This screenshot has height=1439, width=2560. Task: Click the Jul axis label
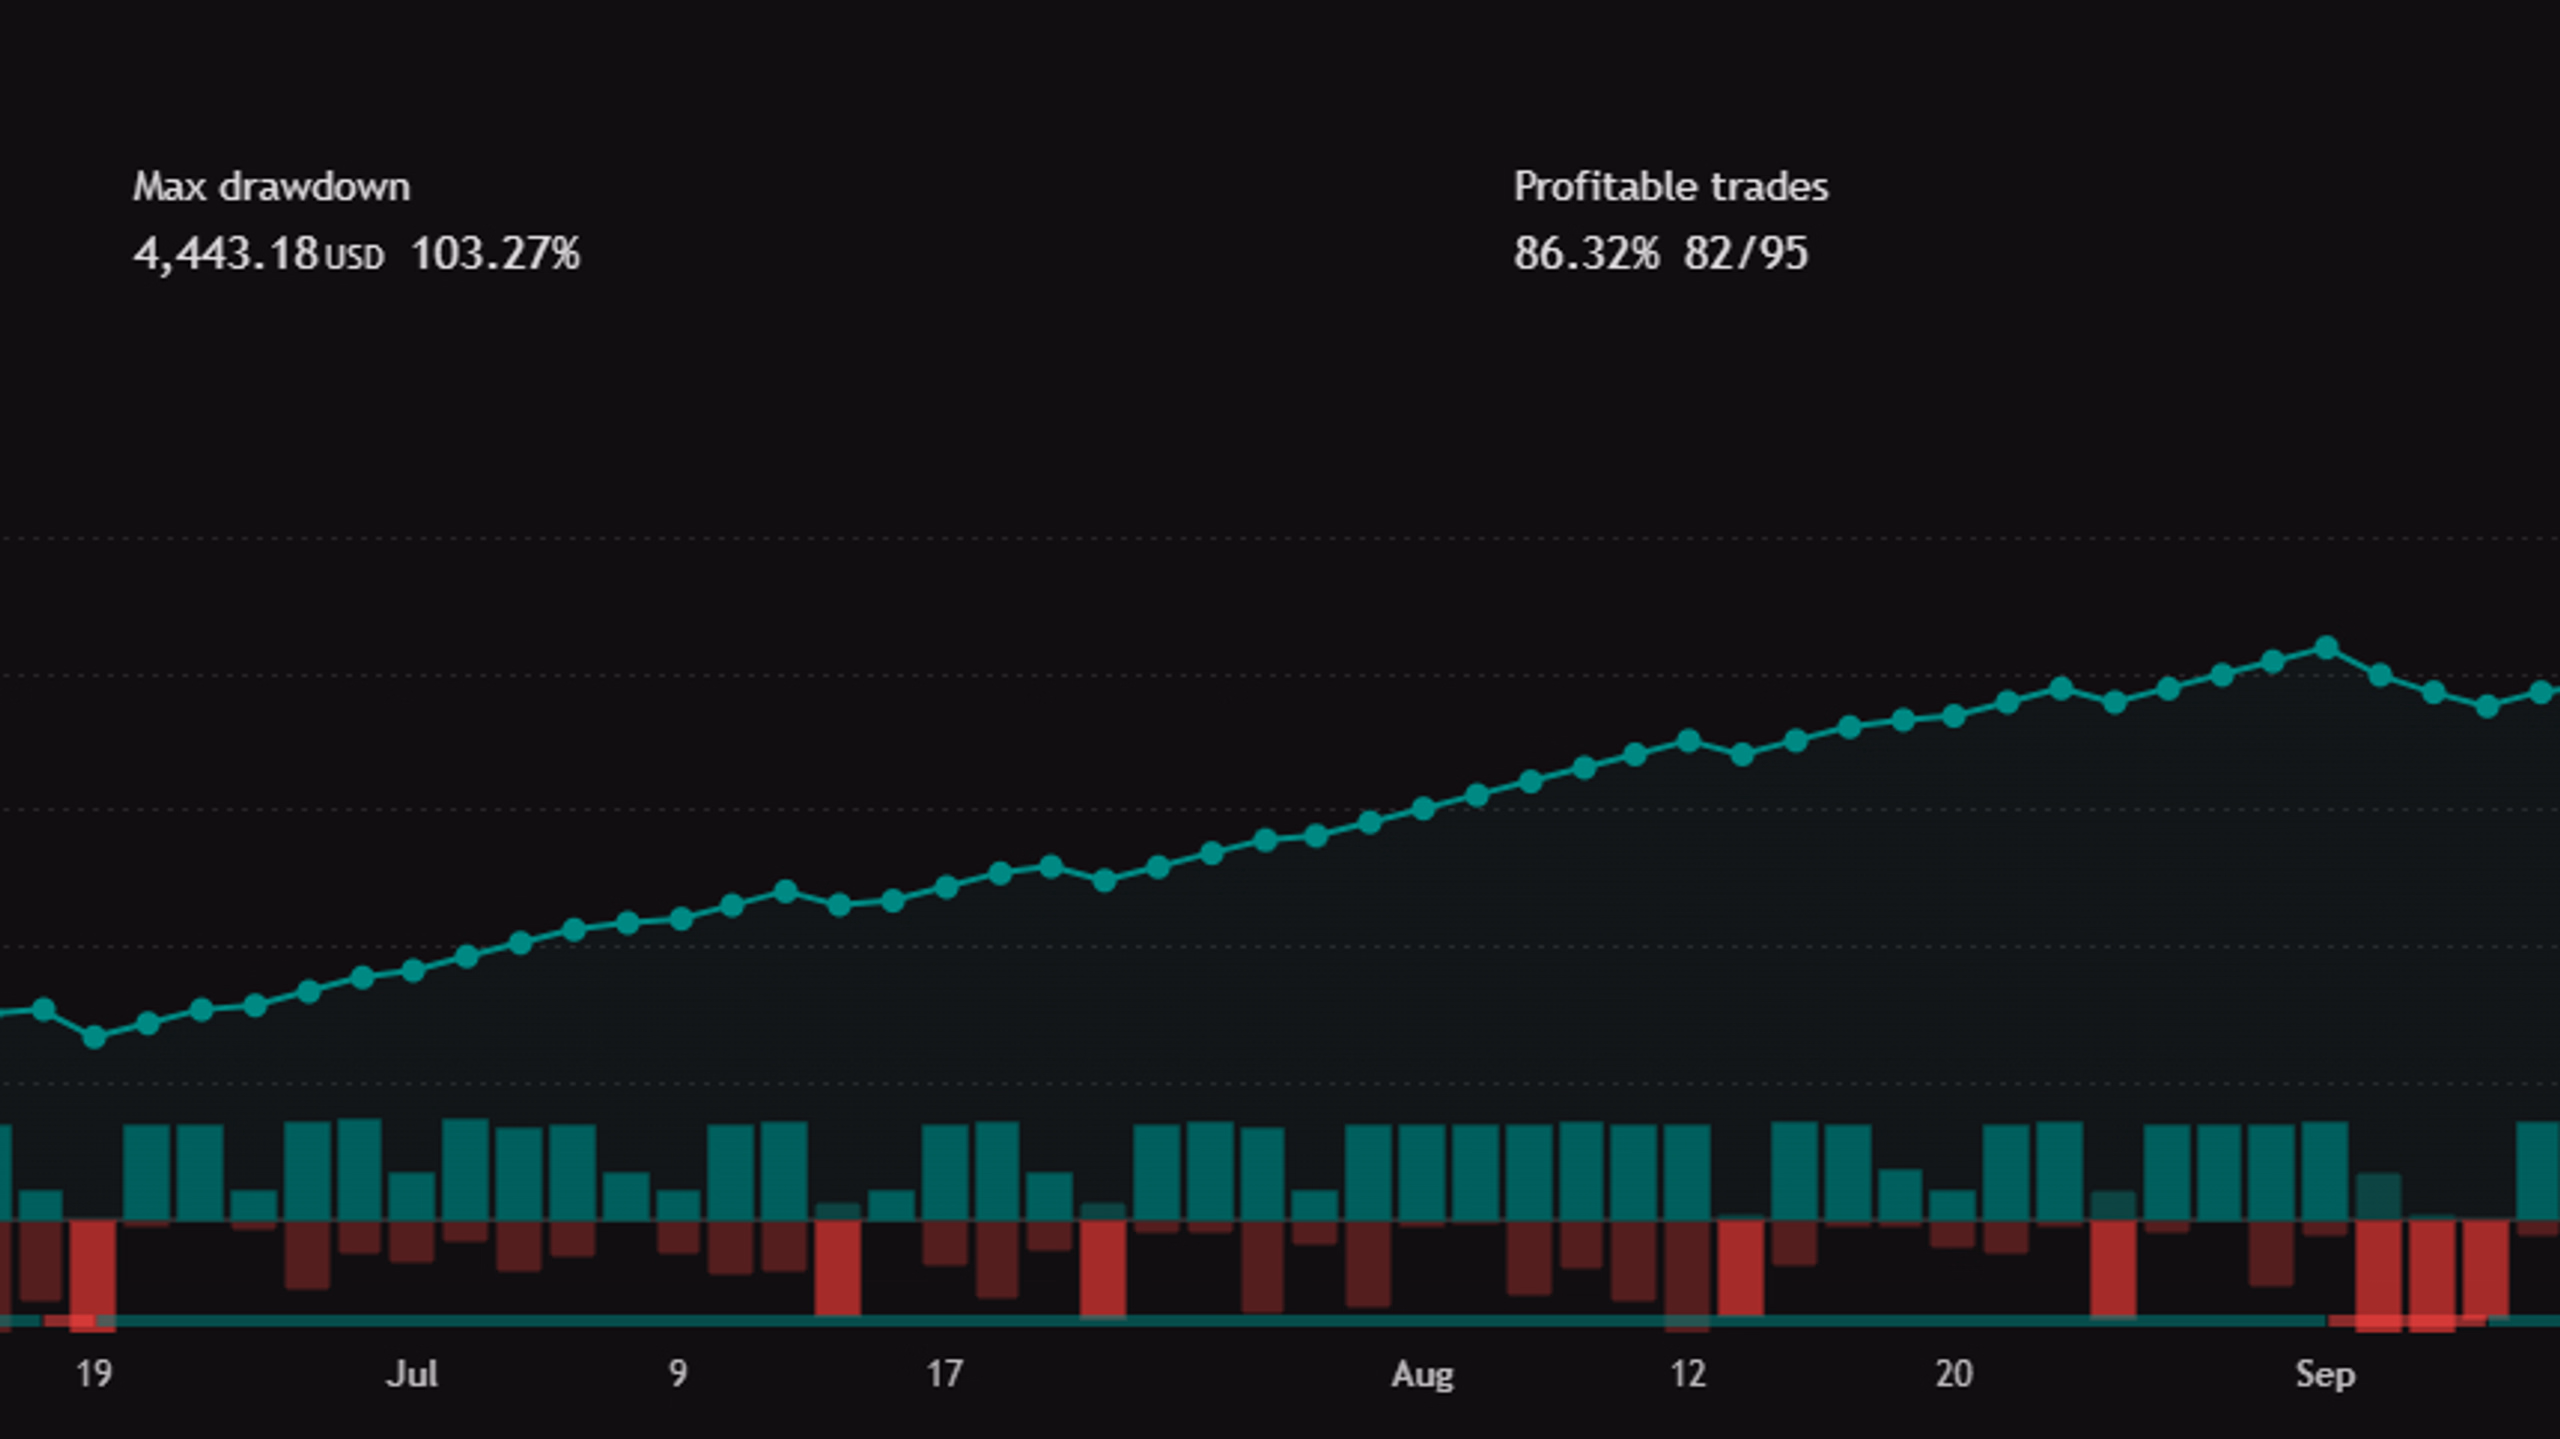click(x=412, y=1374)
